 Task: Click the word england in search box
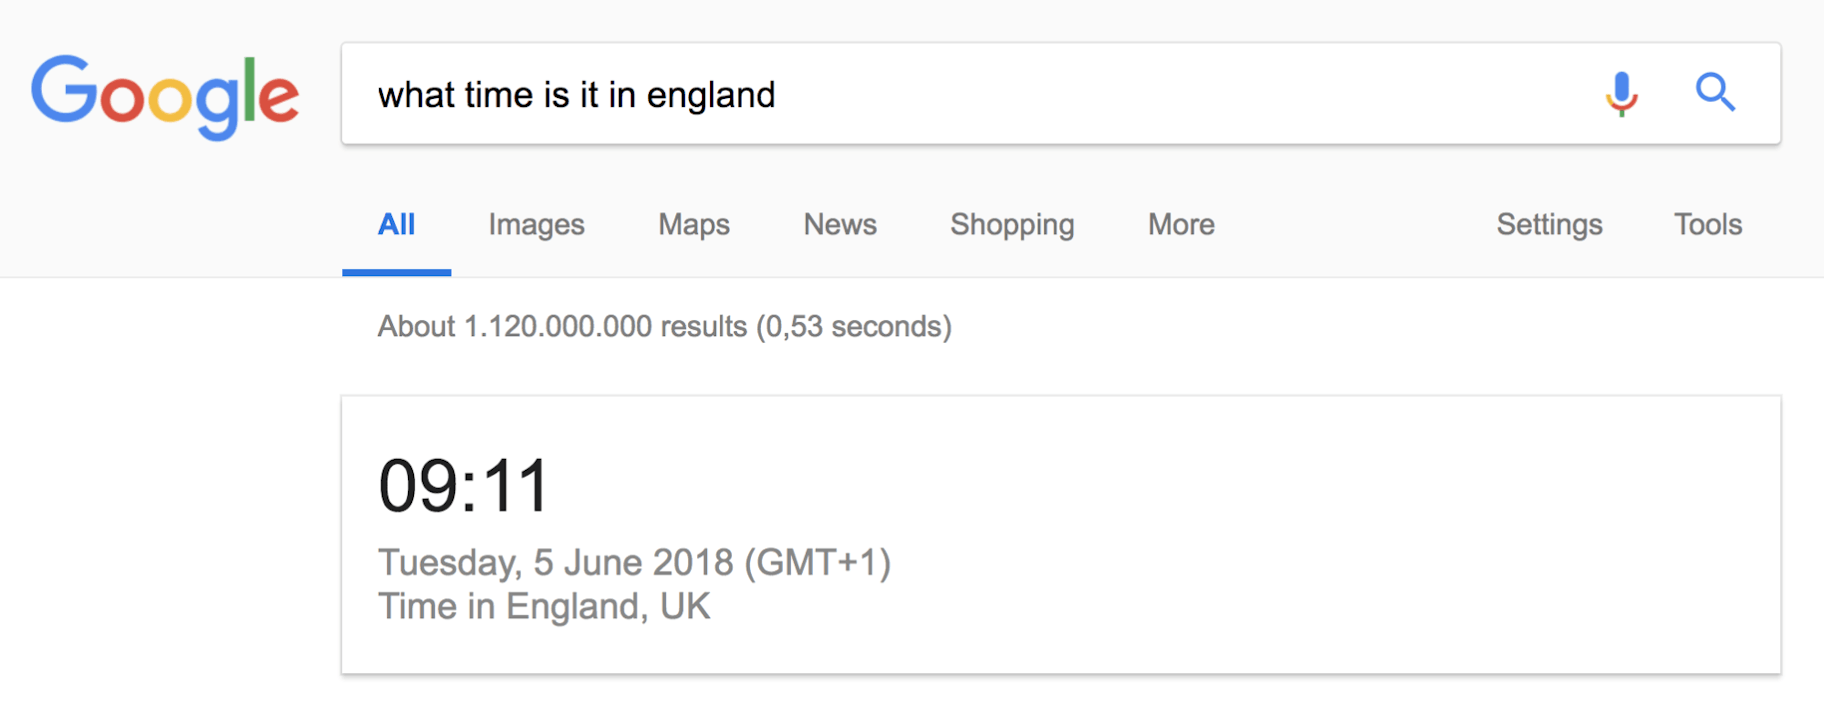[x=710, y=95]
